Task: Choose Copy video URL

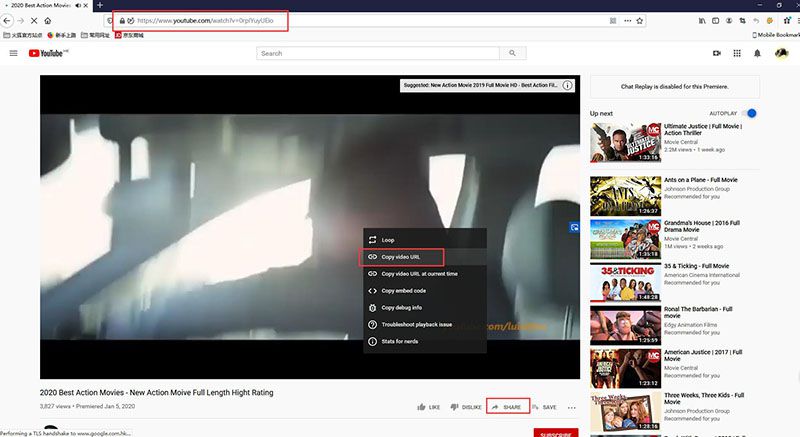Action: tap(424, 257)
